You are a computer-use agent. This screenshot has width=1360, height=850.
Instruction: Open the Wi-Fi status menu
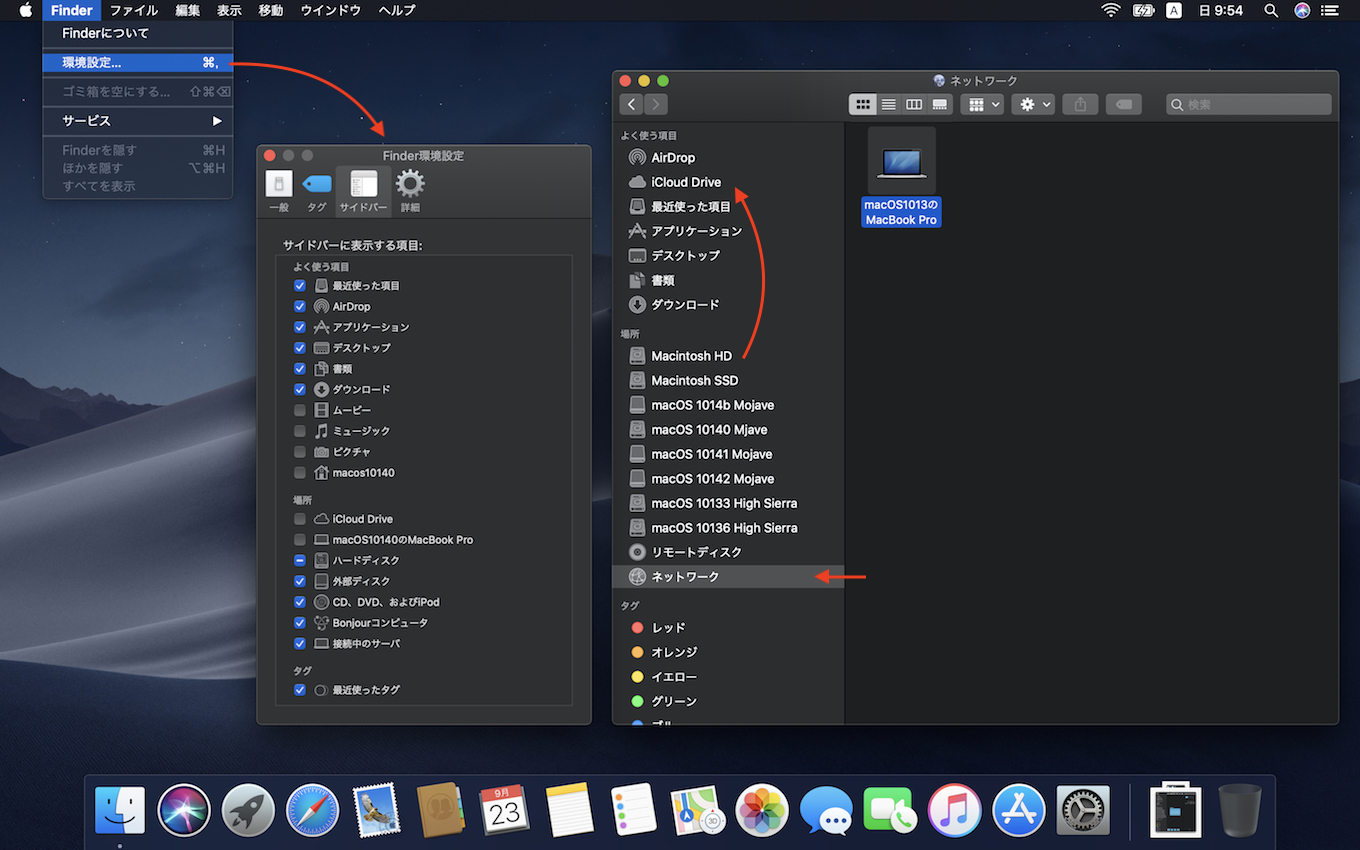coord(1111,10)
